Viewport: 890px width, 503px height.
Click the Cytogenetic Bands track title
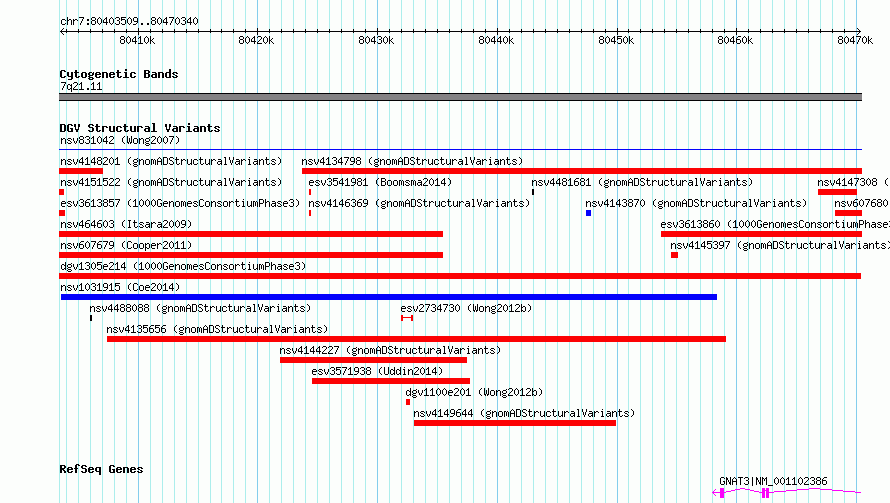click(119, 74)
